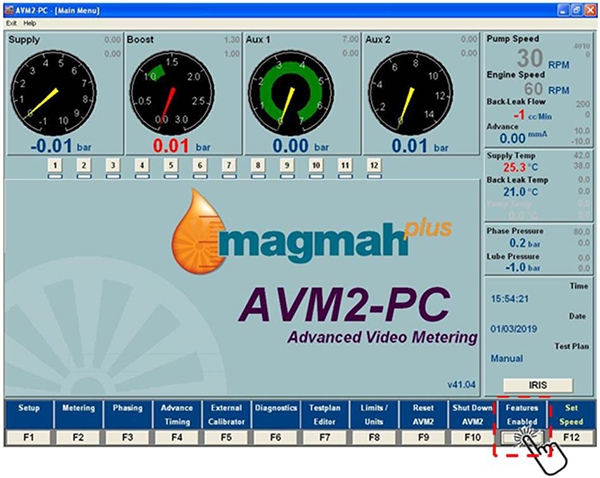Click the Boost pressure gauge dial
This screenshot has height=478, width=600.
[172, 93]
